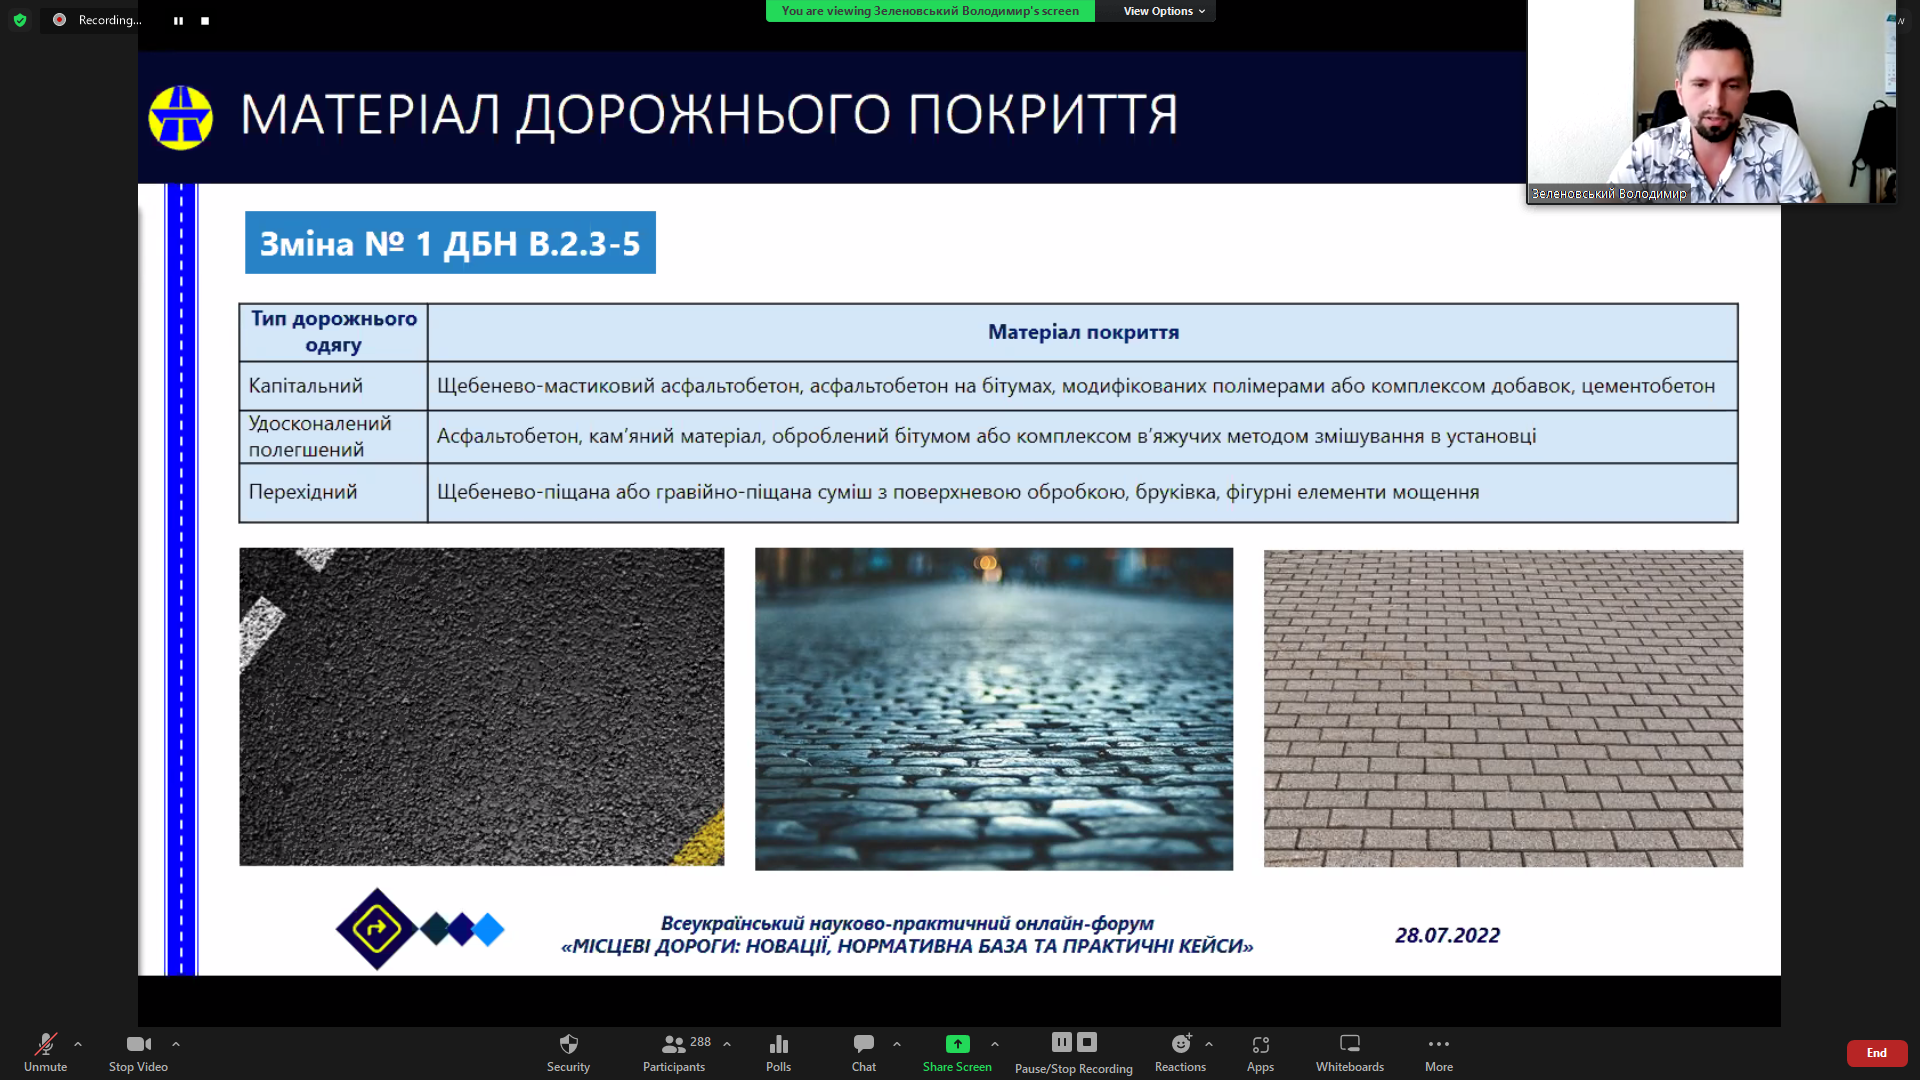Open the More options ellipsis
This screenshot has width=1920, height=1080.
(x=1438, y=1044)
